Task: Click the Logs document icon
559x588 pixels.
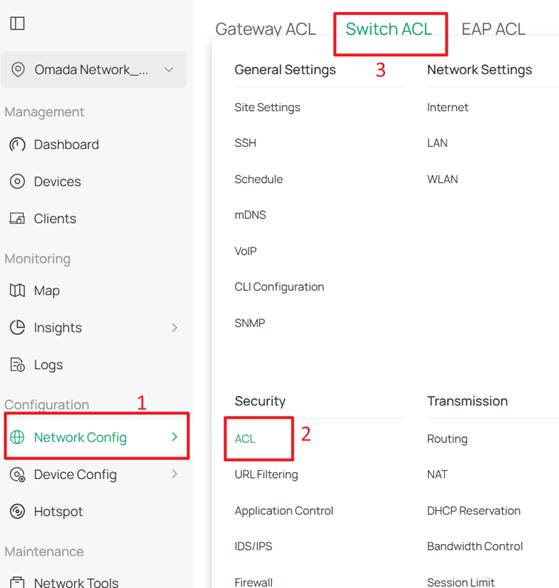Action: [17, 364]
